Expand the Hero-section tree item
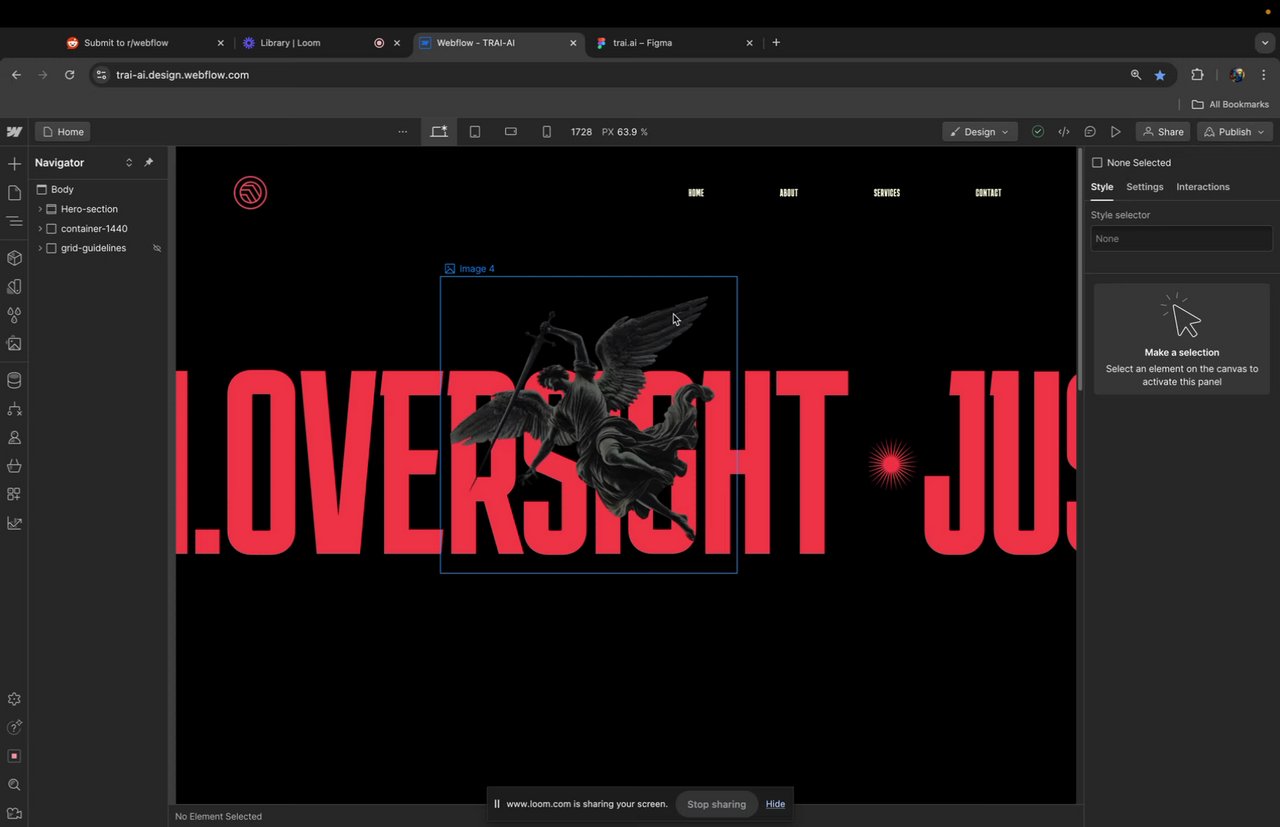 (40, 209)
